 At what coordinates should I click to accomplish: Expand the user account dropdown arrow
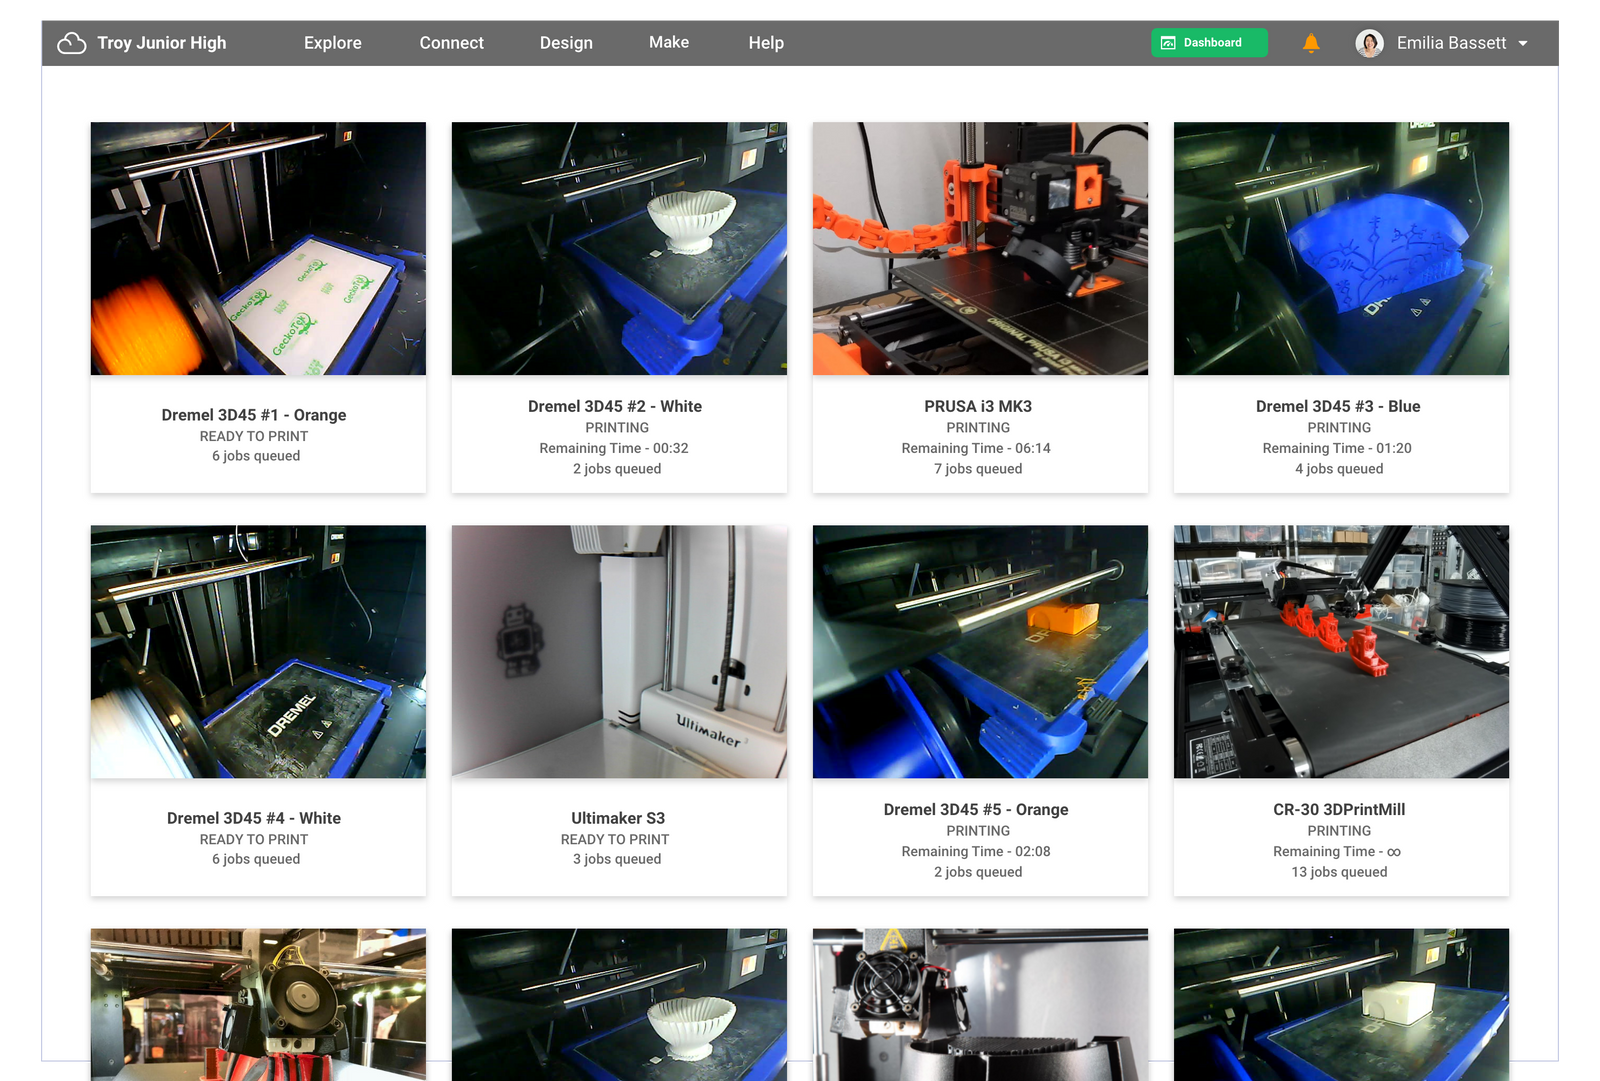click(1523, 43)
